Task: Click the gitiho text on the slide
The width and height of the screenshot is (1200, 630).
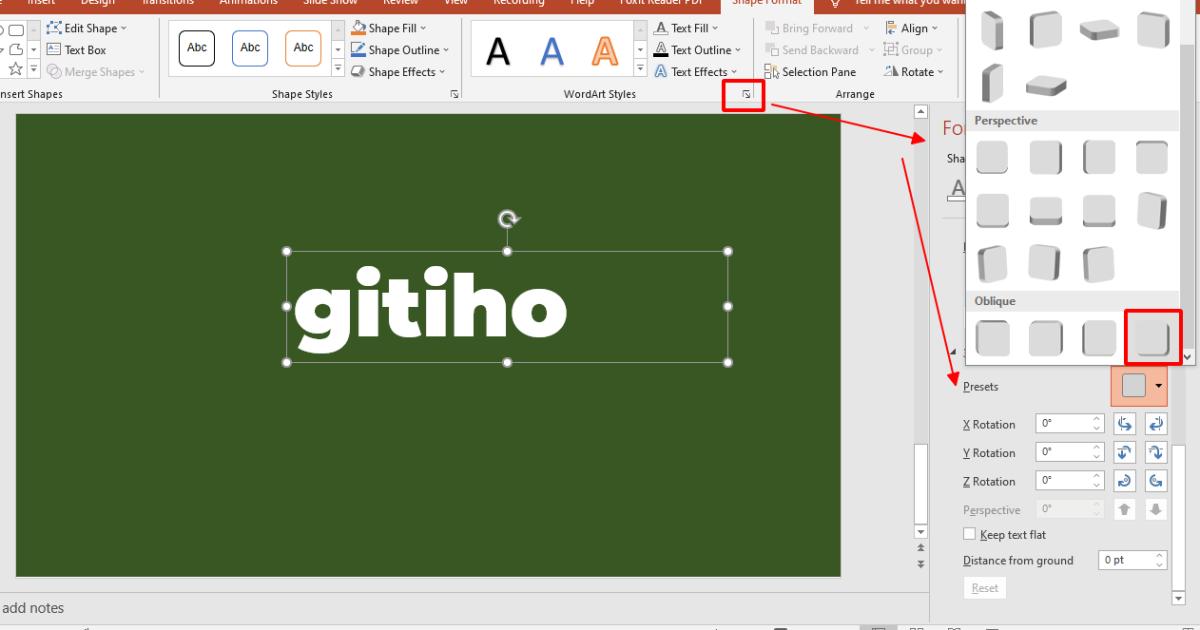Action: click(430, 308)
